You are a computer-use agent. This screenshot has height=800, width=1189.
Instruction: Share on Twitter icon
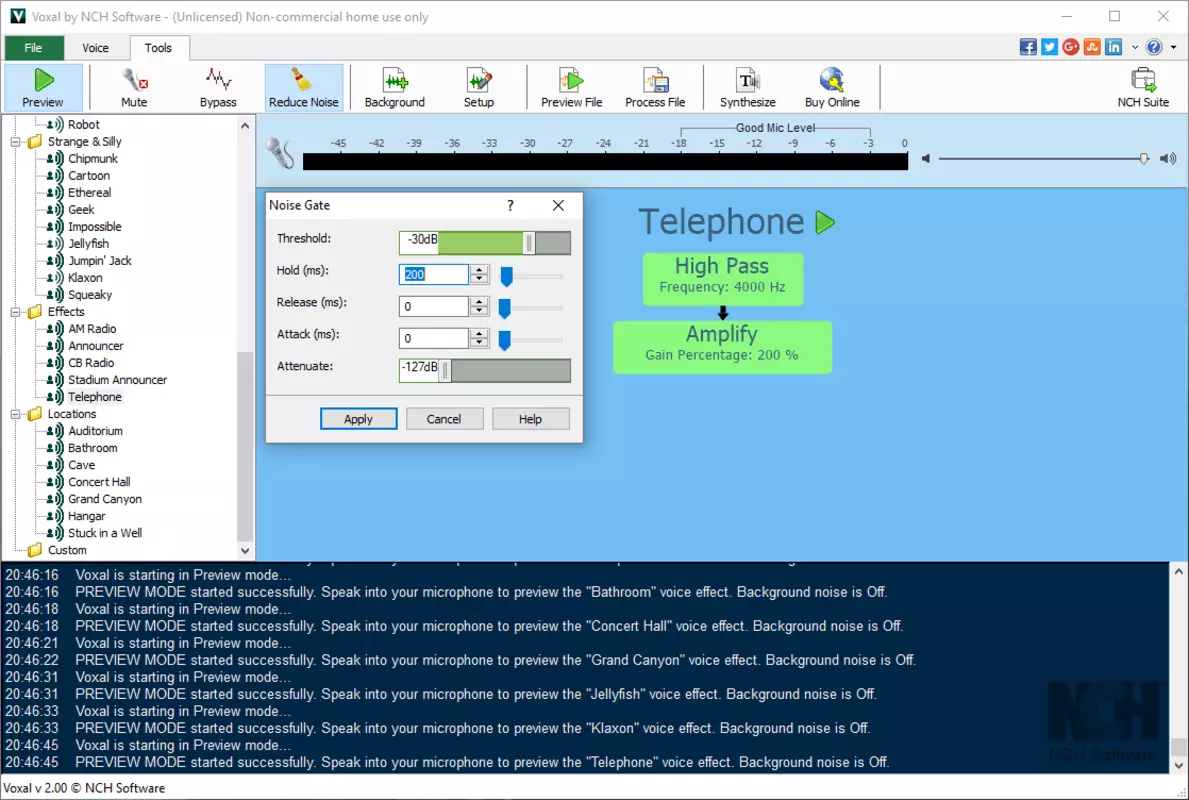(1049, 47)
